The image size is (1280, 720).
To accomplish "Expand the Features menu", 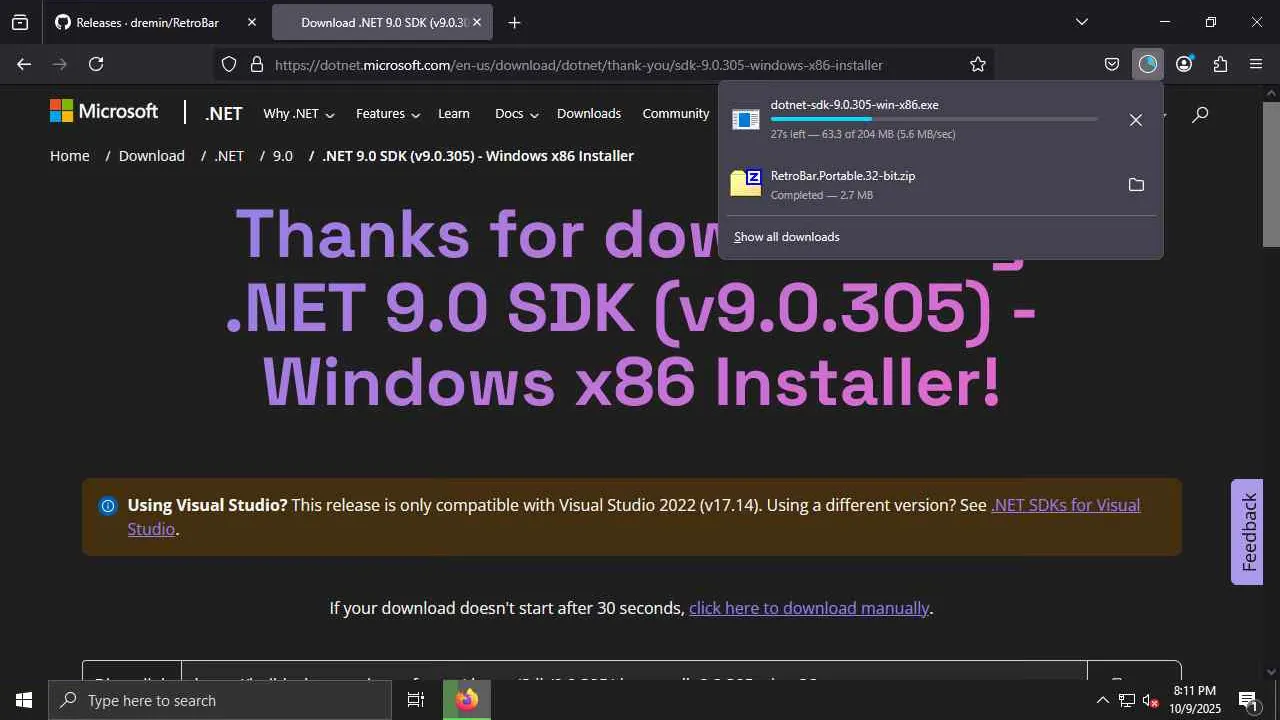I will pyautogui.click(x=388, y=114).
